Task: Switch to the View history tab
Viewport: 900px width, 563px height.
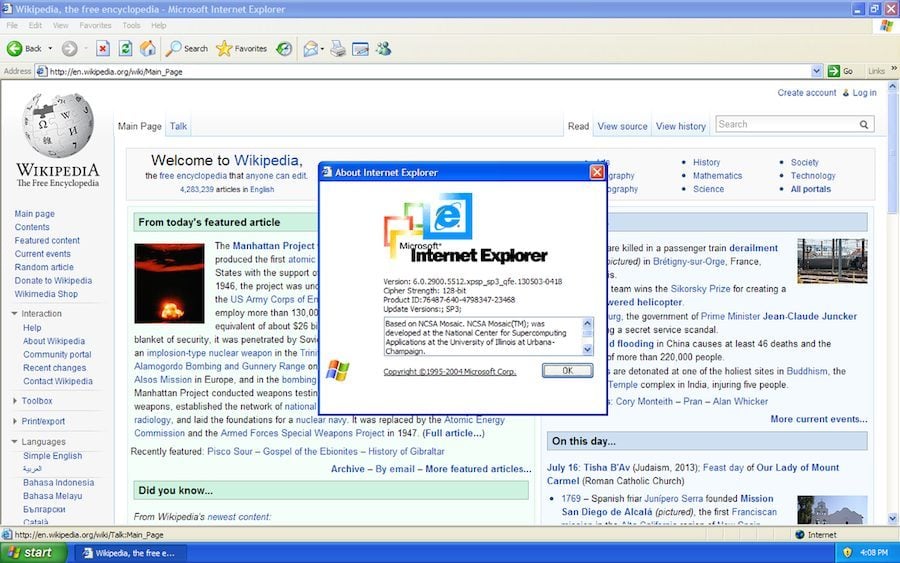Action: (x=681, y=126)
